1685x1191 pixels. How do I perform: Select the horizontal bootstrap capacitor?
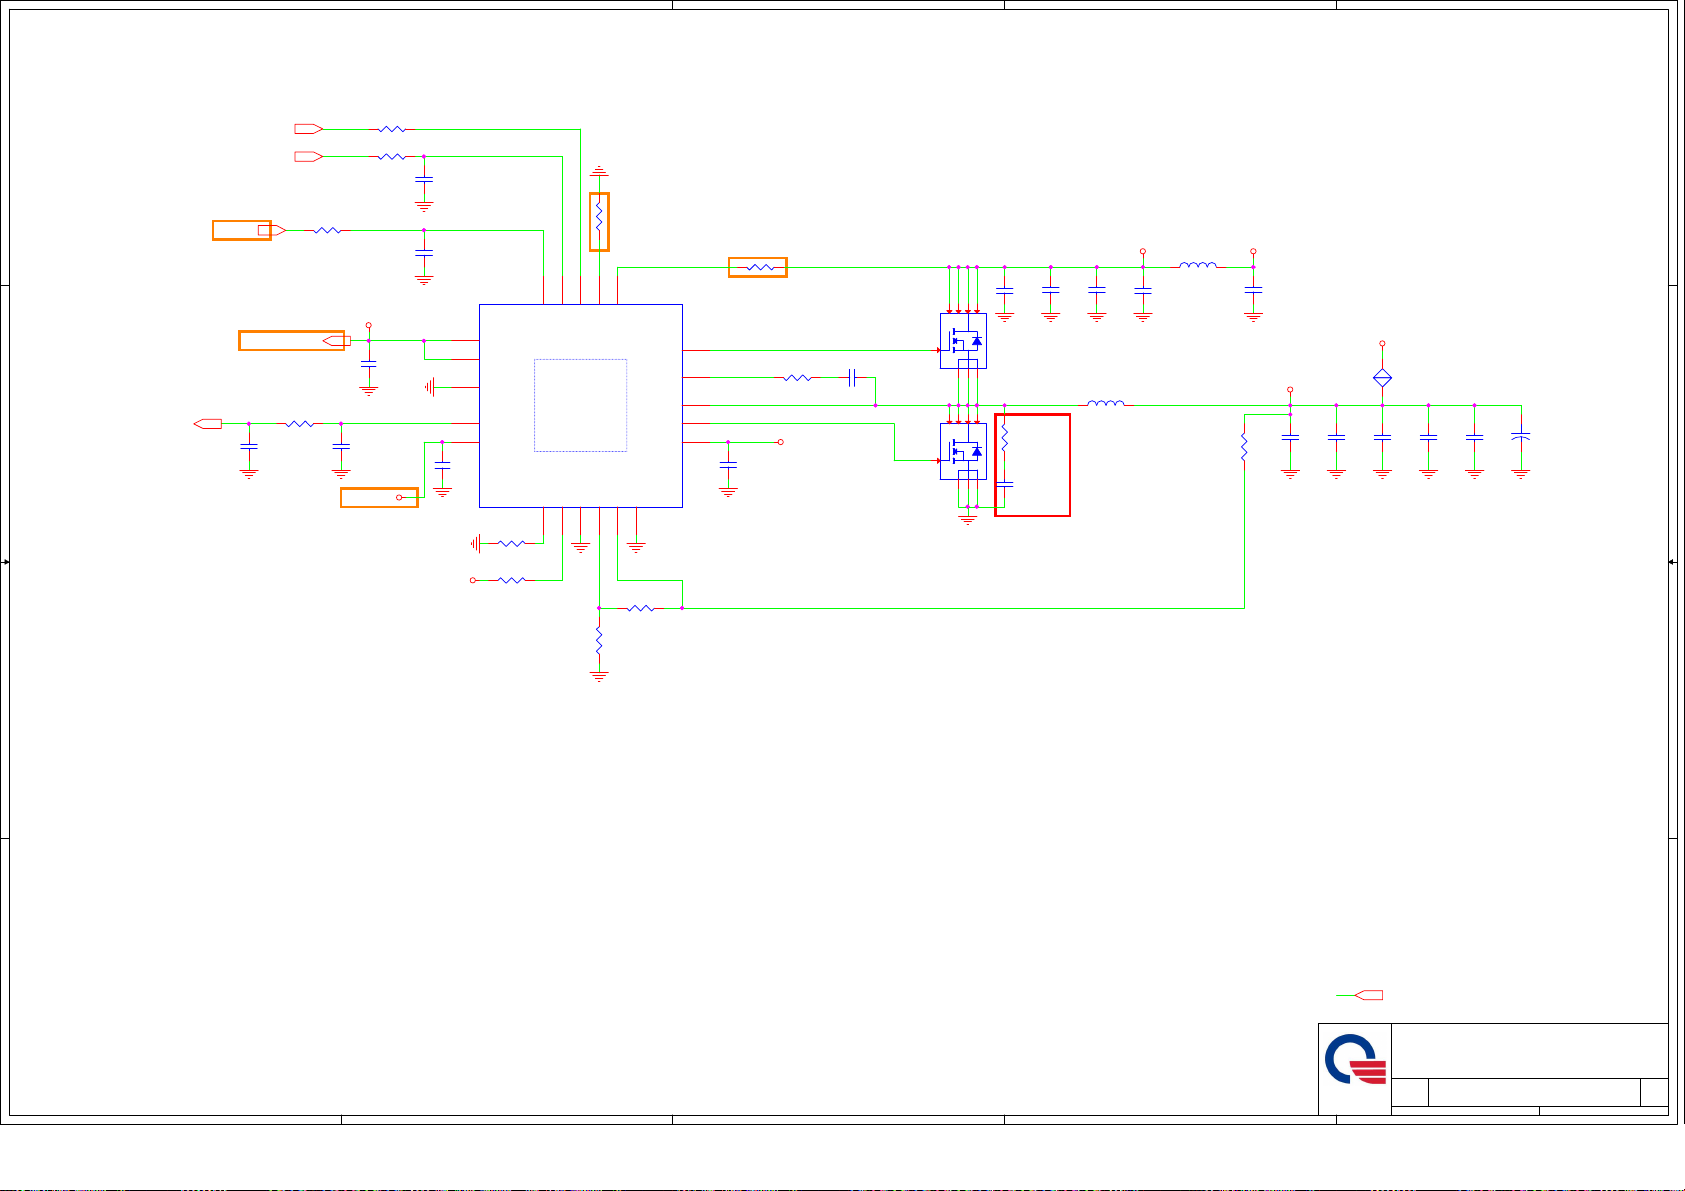click(x=852, y=378)
